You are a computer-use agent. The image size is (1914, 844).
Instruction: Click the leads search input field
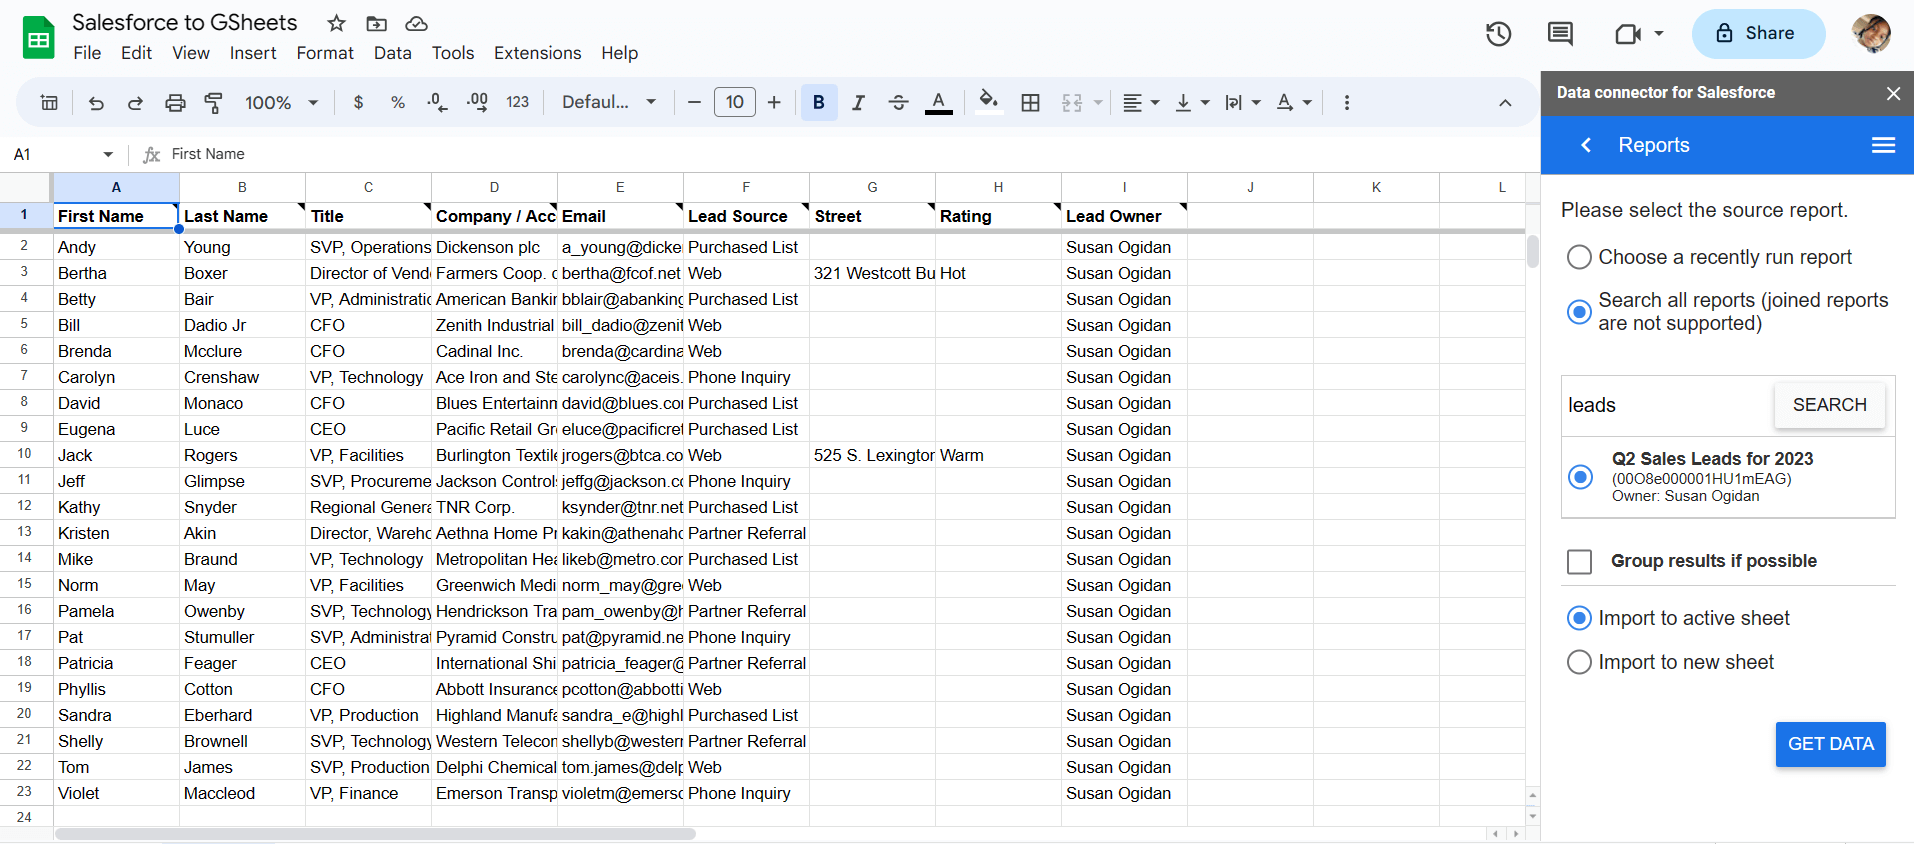(1667, 405)
